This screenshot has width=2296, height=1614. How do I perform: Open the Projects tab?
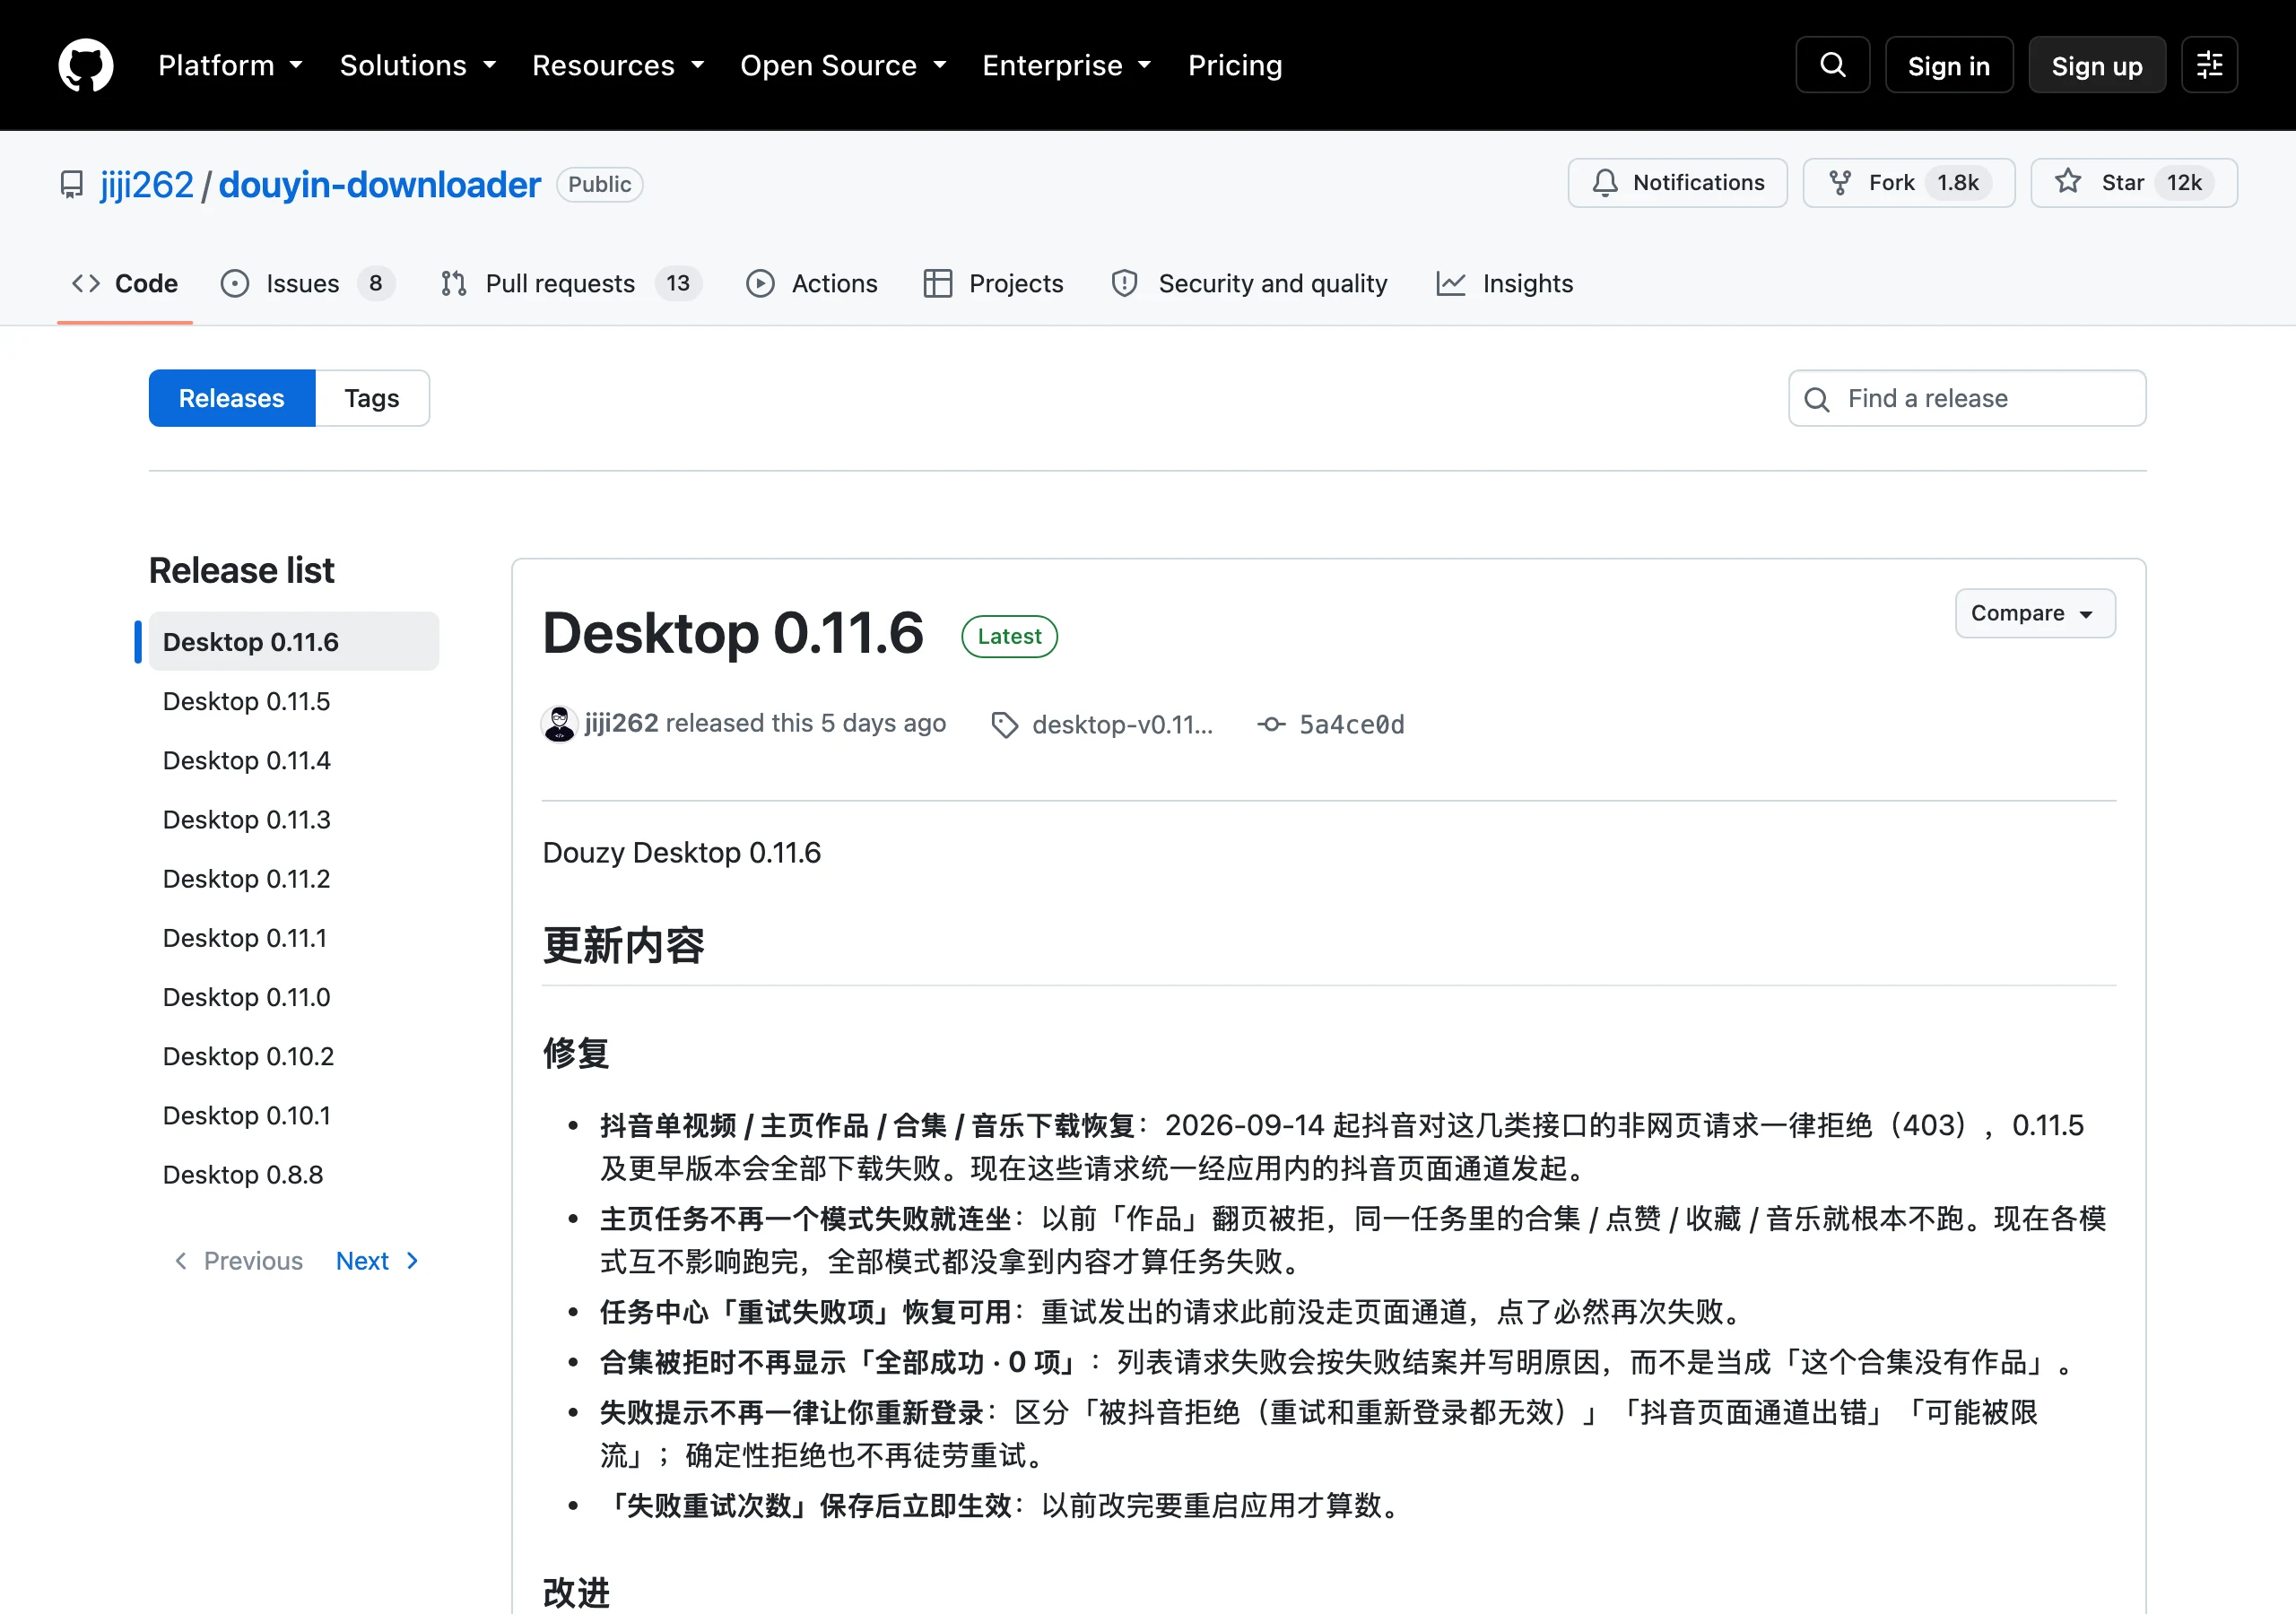tap(993, 284)
